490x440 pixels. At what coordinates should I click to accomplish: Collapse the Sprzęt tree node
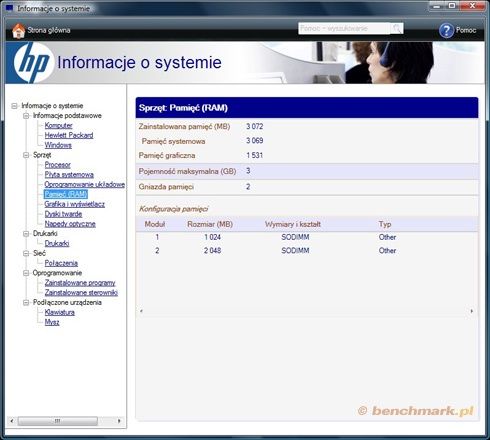[26, 155]
